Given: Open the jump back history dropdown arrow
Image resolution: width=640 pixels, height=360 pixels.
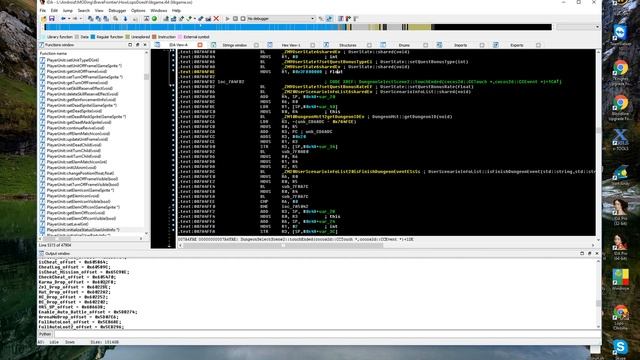Looking at the screenshot, I should click(x=69, y=19).
